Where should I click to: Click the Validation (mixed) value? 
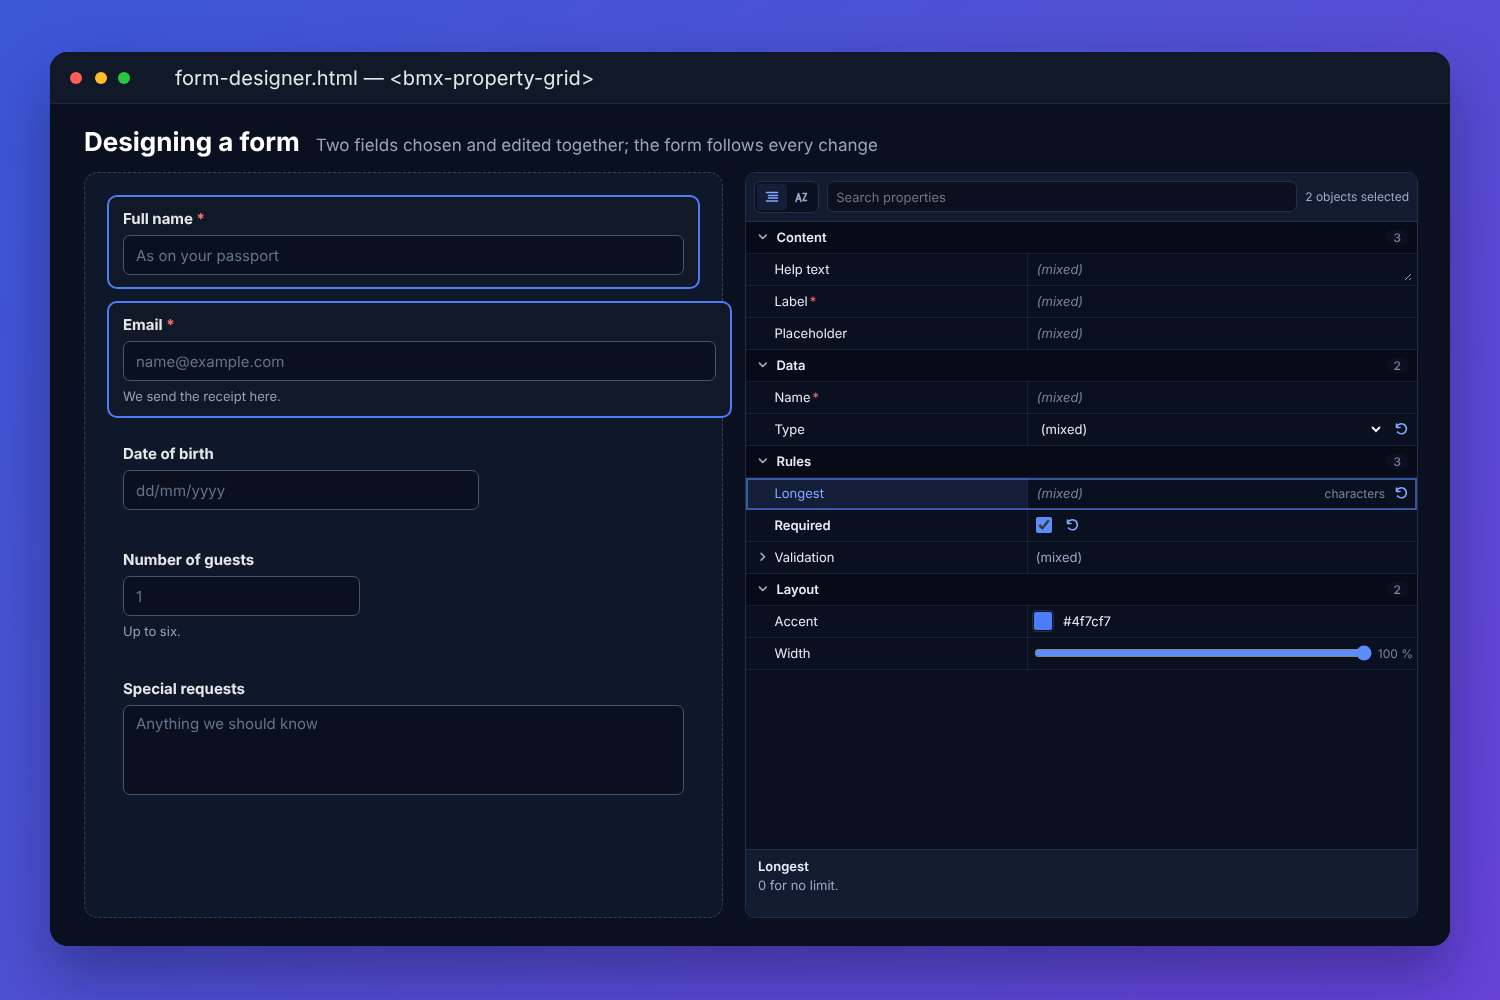pos(1059,557)
